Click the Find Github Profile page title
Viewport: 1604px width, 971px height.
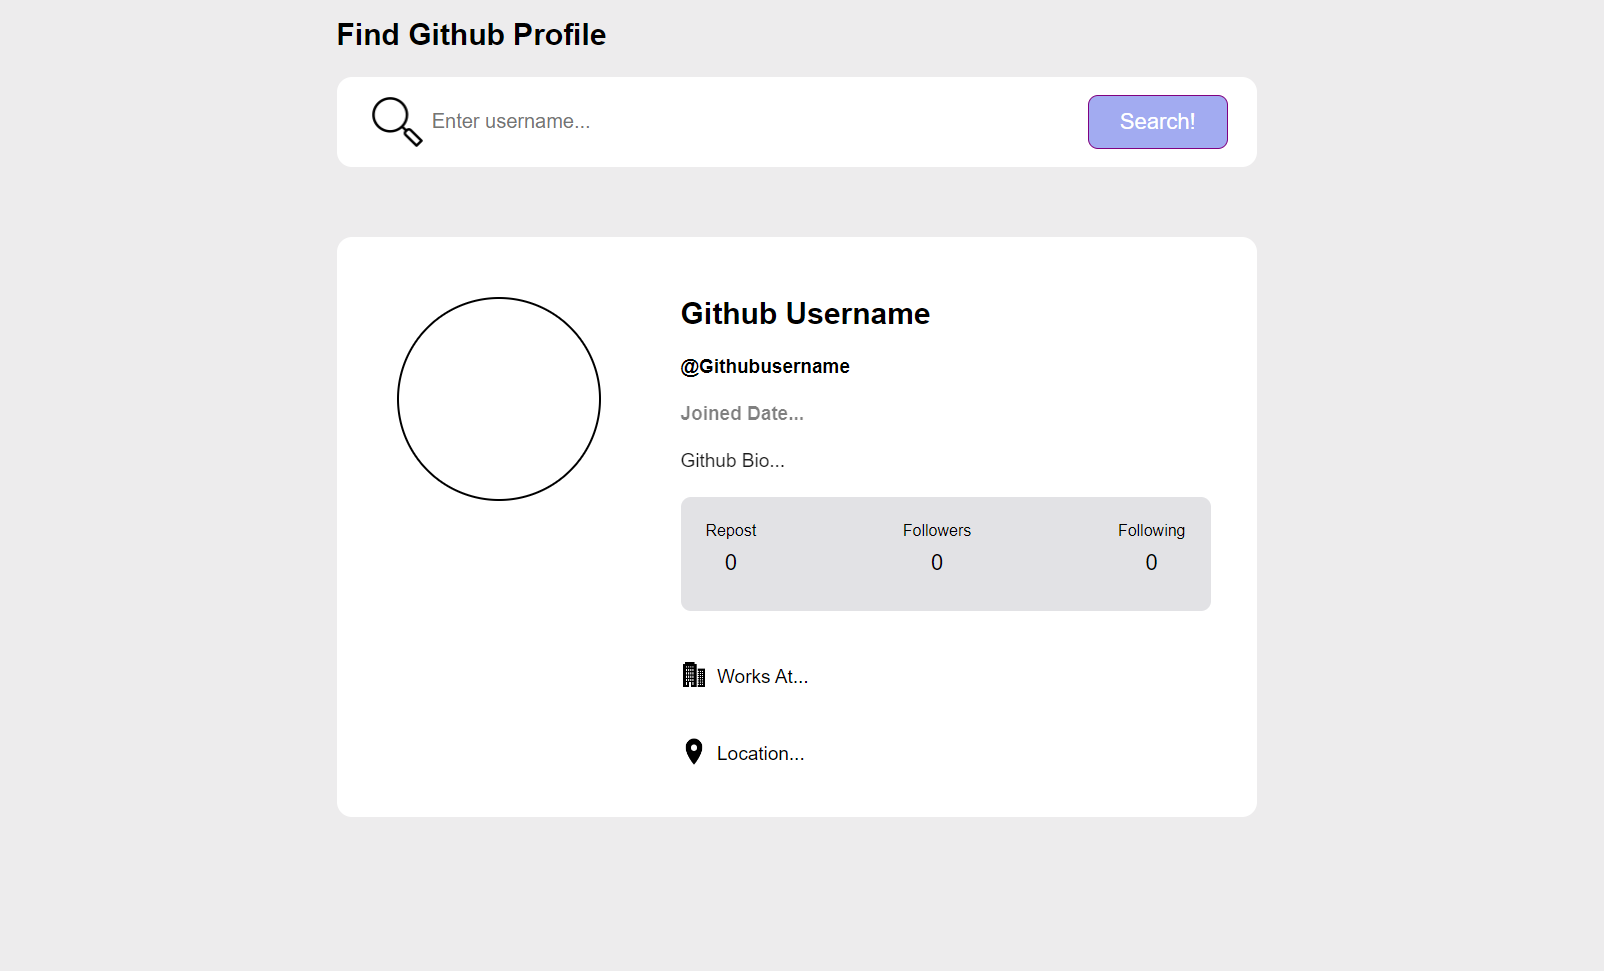[x=471, y=34]
